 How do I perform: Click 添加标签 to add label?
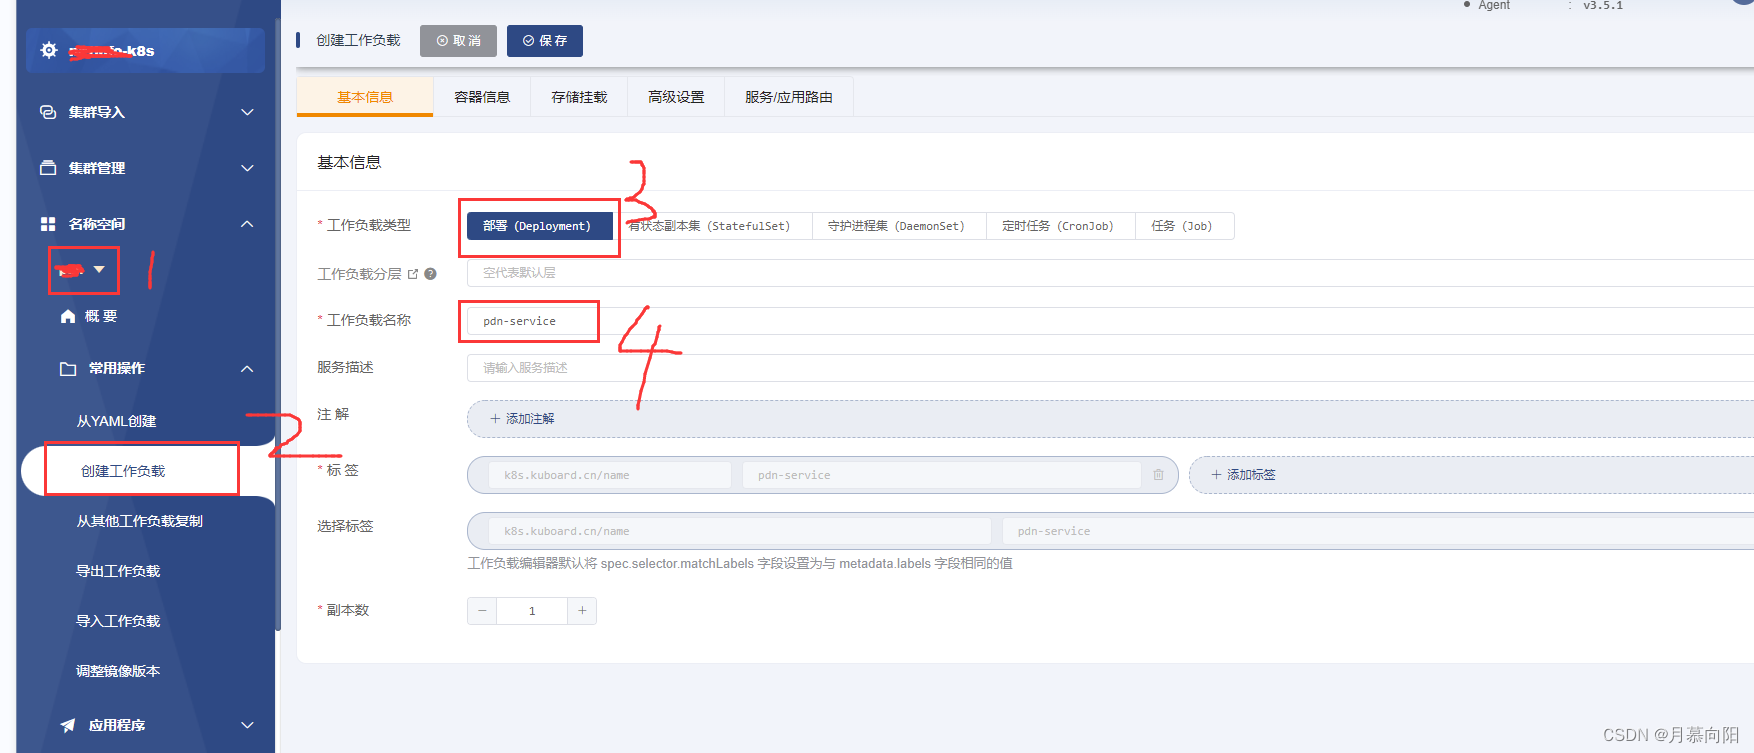coord(1471,475)
